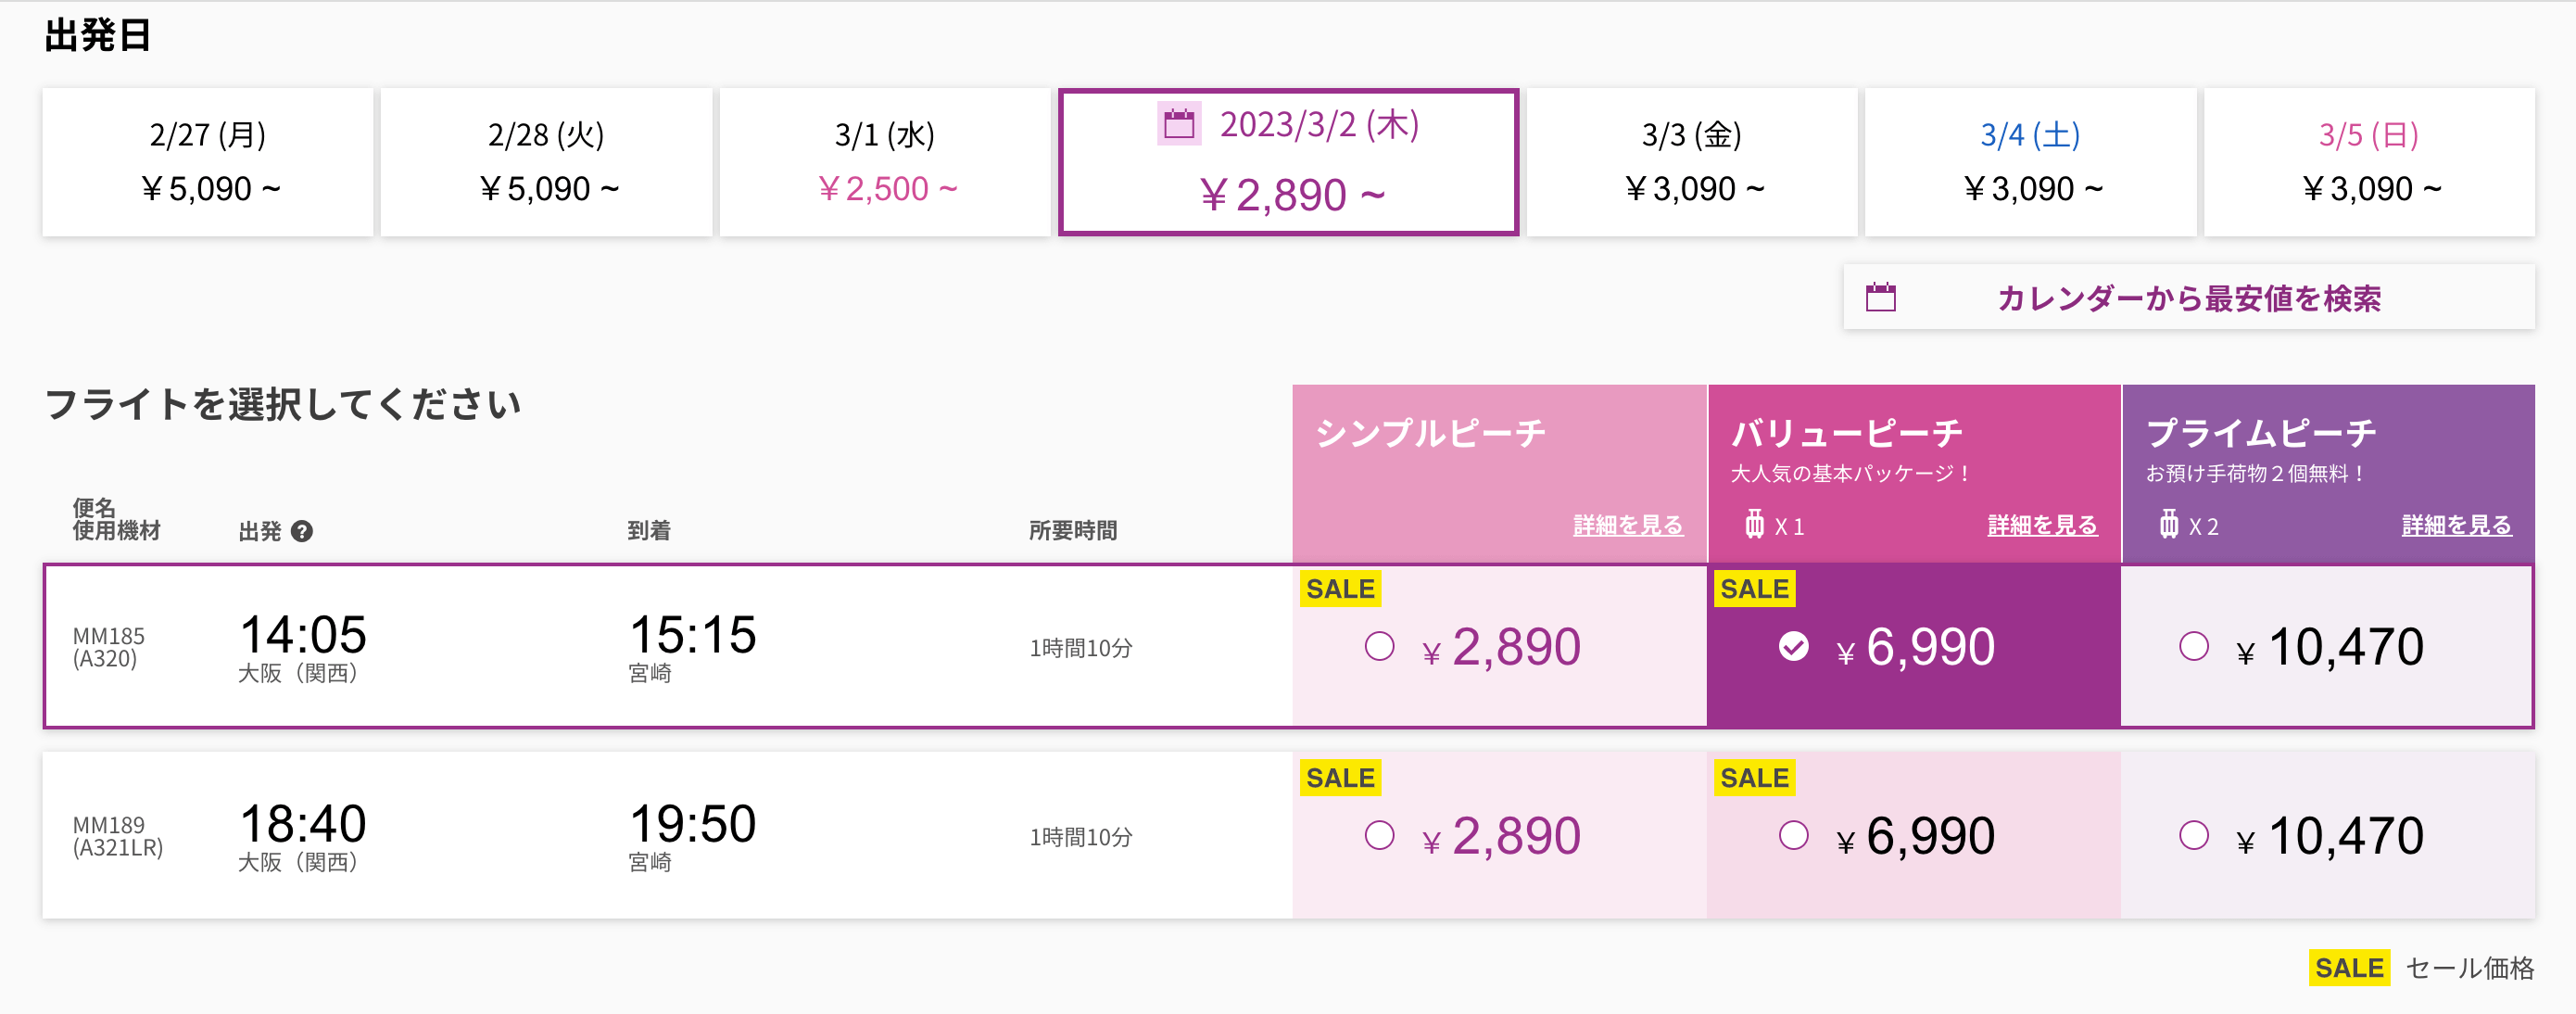Switch to 3/4 (土) departure date
This screenshot has width=2576, height=1014.
[x=2030, y=162]
